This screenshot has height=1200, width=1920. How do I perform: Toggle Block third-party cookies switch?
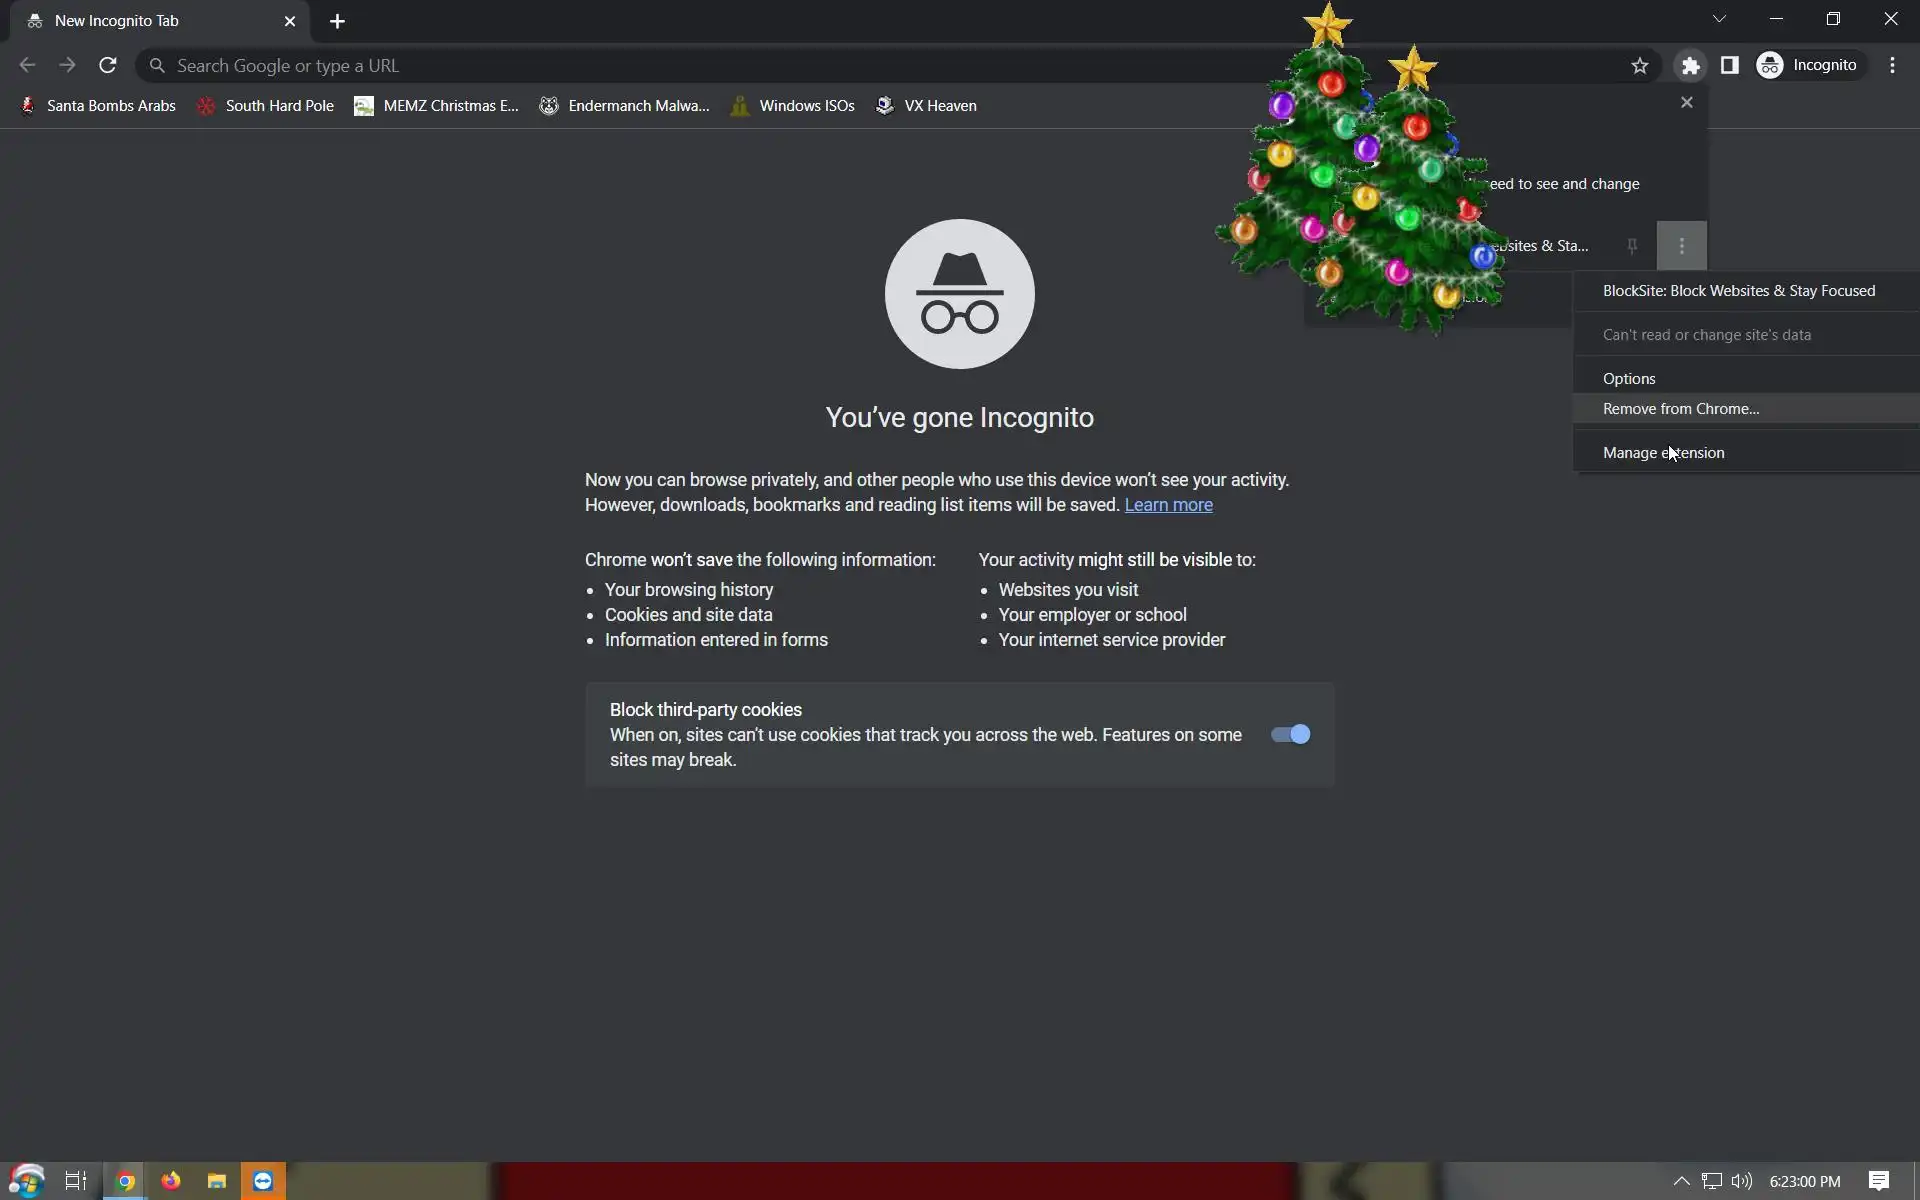point(1290,735)
